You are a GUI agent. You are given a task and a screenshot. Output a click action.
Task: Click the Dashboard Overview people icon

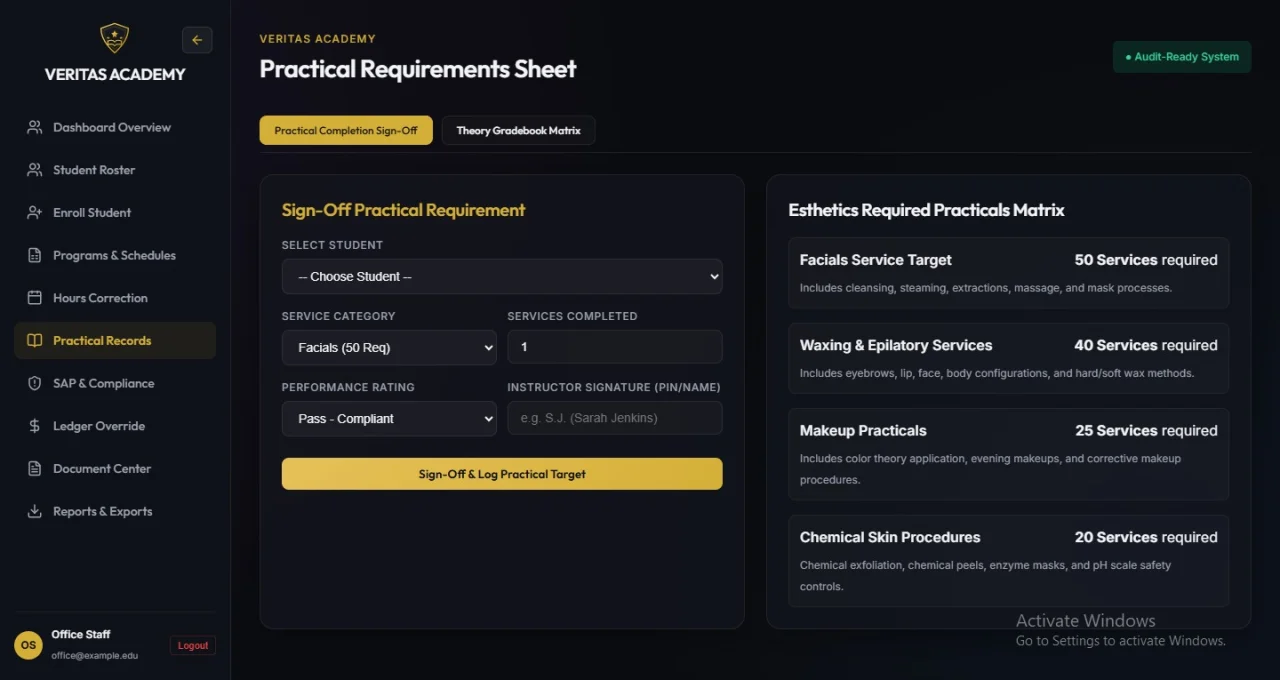point(35,127)
